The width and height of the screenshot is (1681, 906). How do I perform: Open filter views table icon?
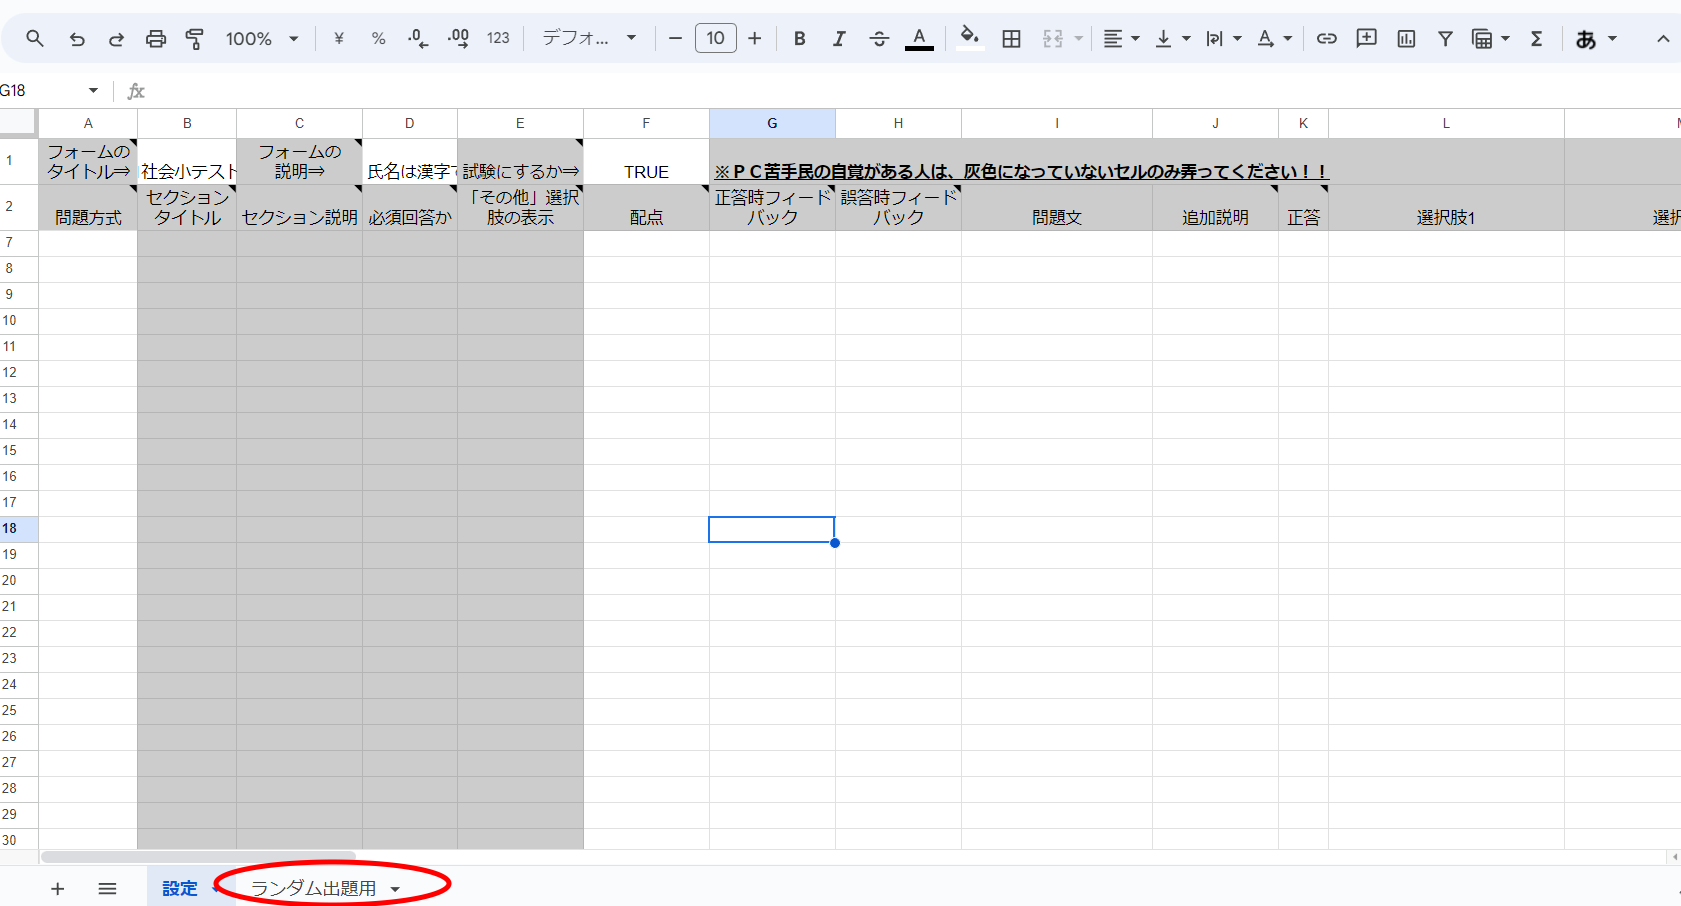coord(1482,38)
